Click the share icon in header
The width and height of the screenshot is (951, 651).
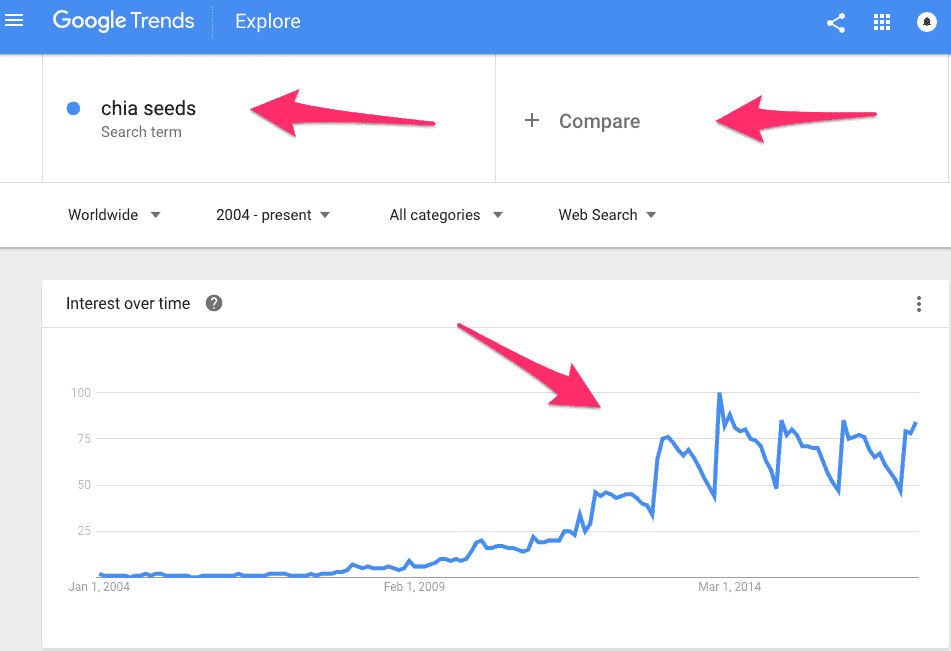click(x=836, y=23)
